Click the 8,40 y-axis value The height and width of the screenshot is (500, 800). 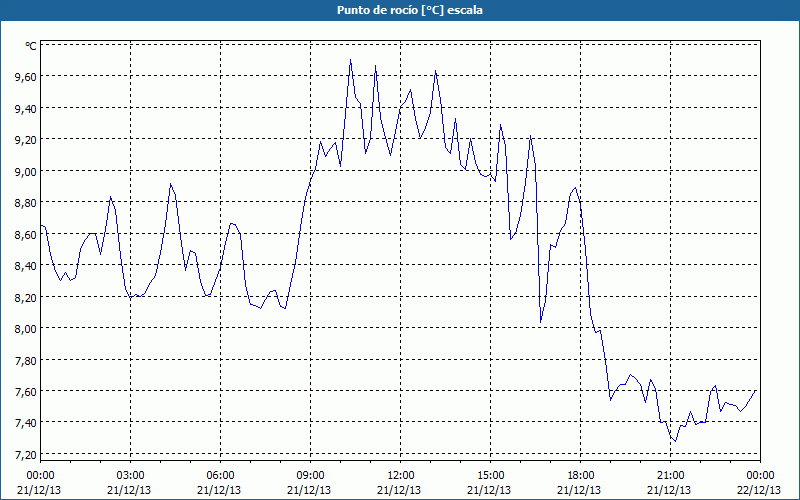(x=26, y=265)
